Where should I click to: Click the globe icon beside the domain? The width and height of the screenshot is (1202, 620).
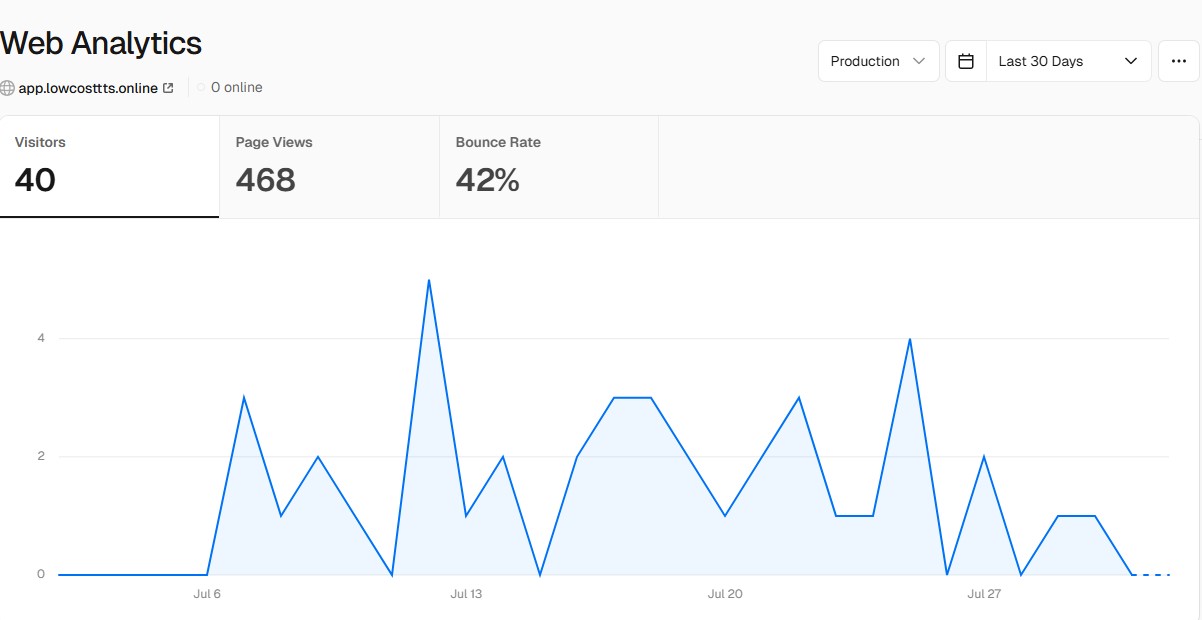8,88
